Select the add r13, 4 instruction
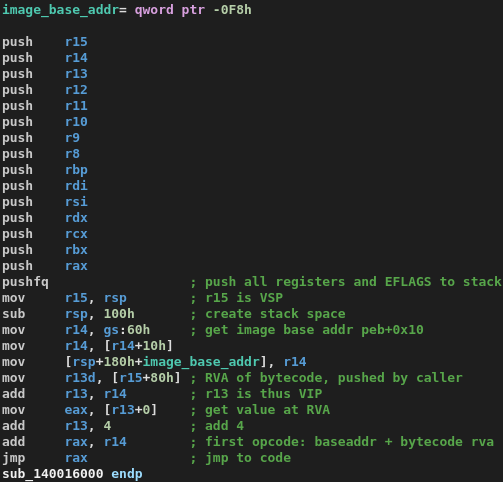The width and height of the screenshot is (503, 482). point(57,426)
